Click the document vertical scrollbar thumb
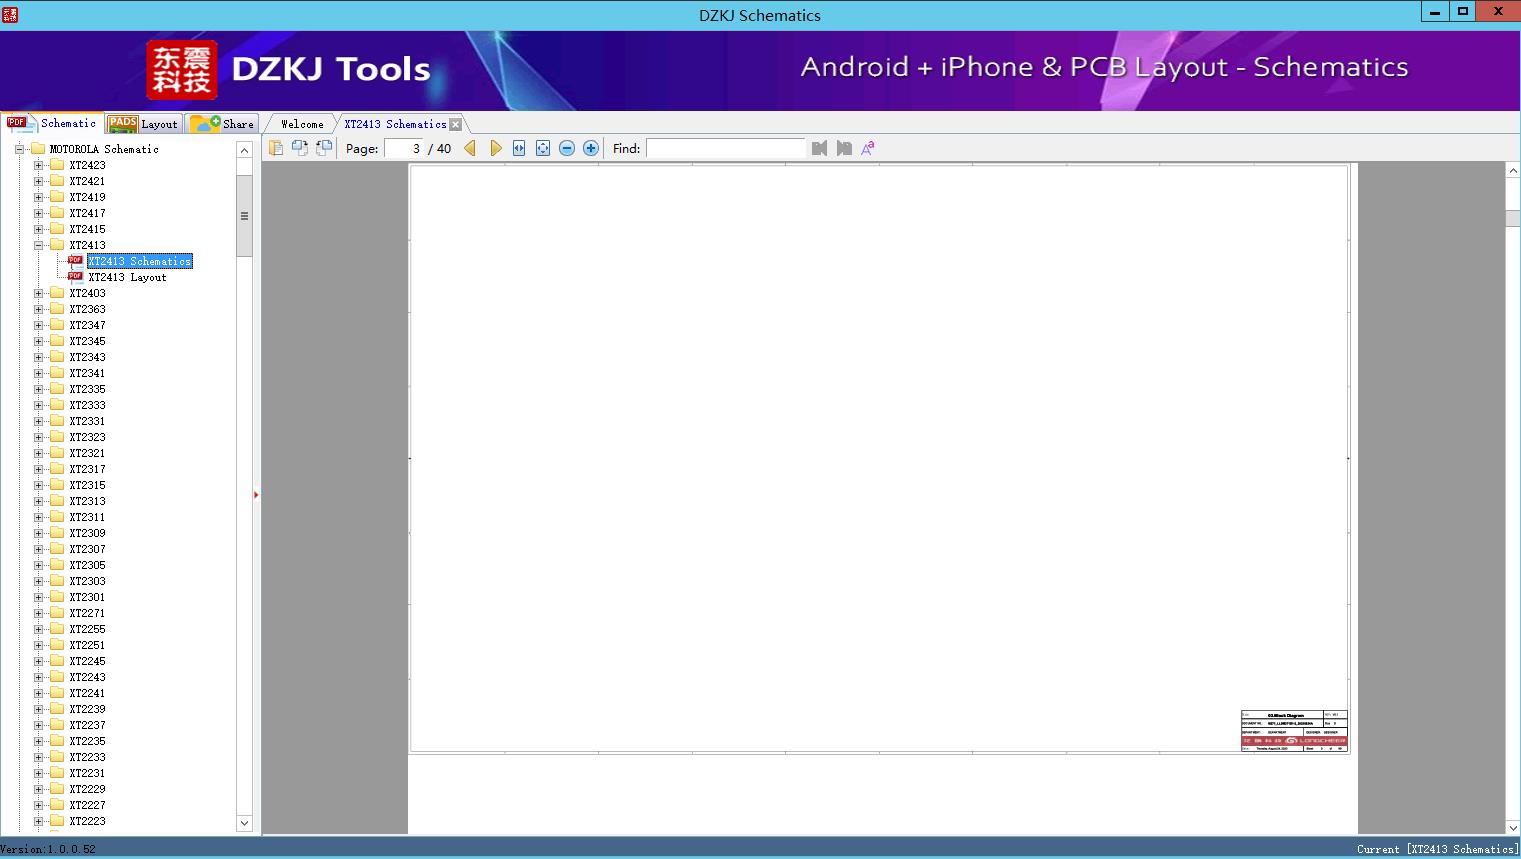 tap(1513, 219)
